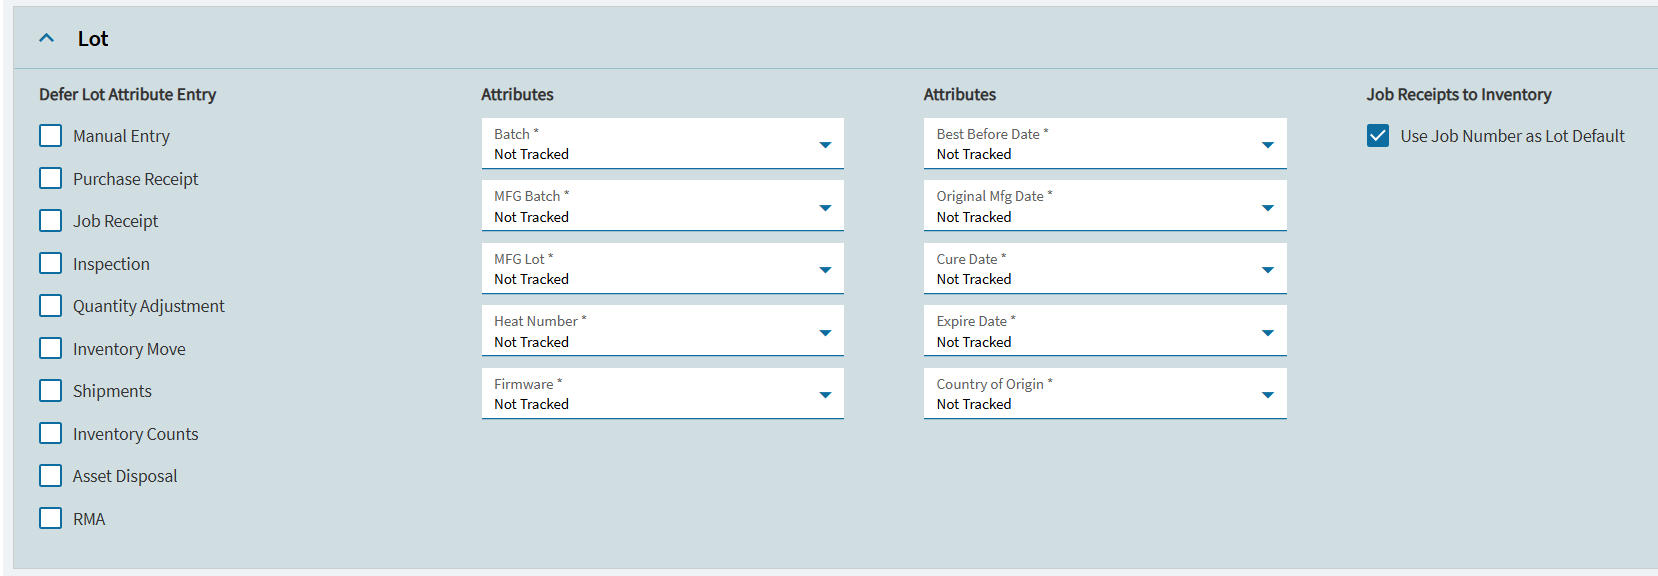1658x576 pixels.
Task: Select the Shipments checkbox
Action: click(51, 391)
